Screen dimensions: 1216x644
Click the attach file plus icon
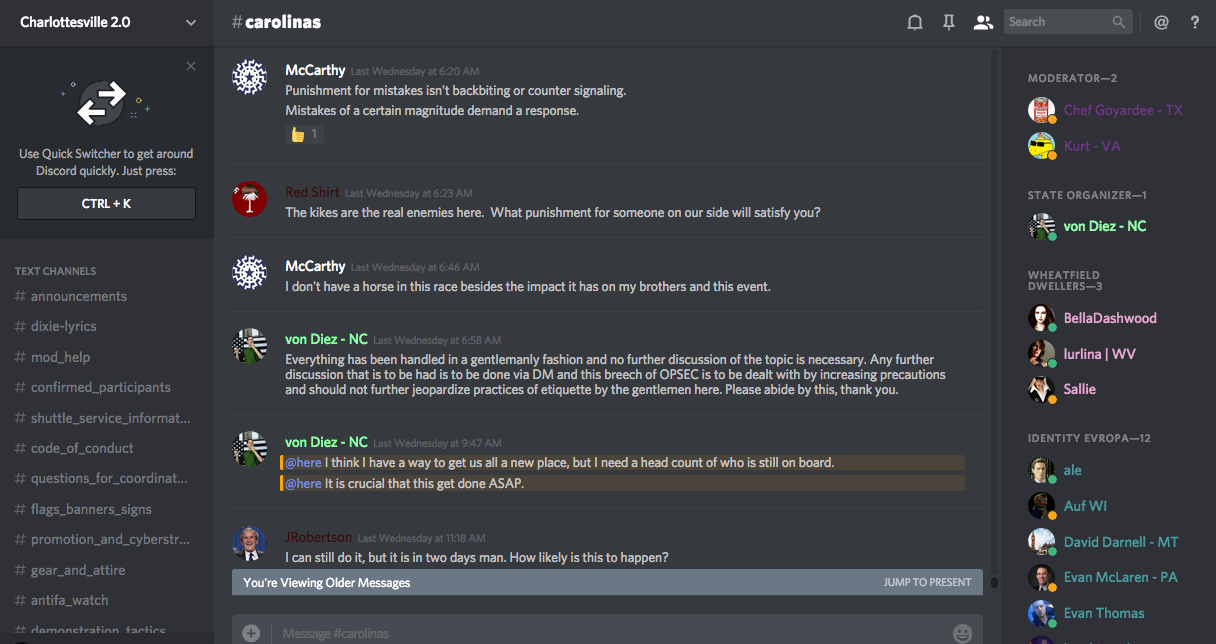coord(251,633)
